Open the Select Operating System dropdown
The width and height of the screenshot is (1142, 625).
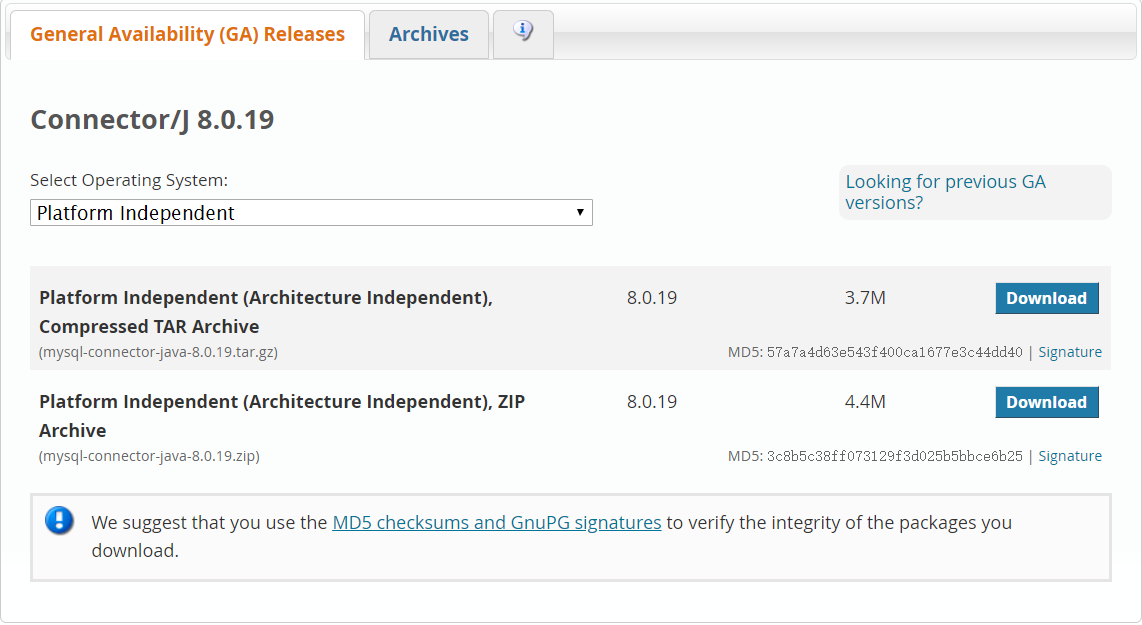click(311, 213)
